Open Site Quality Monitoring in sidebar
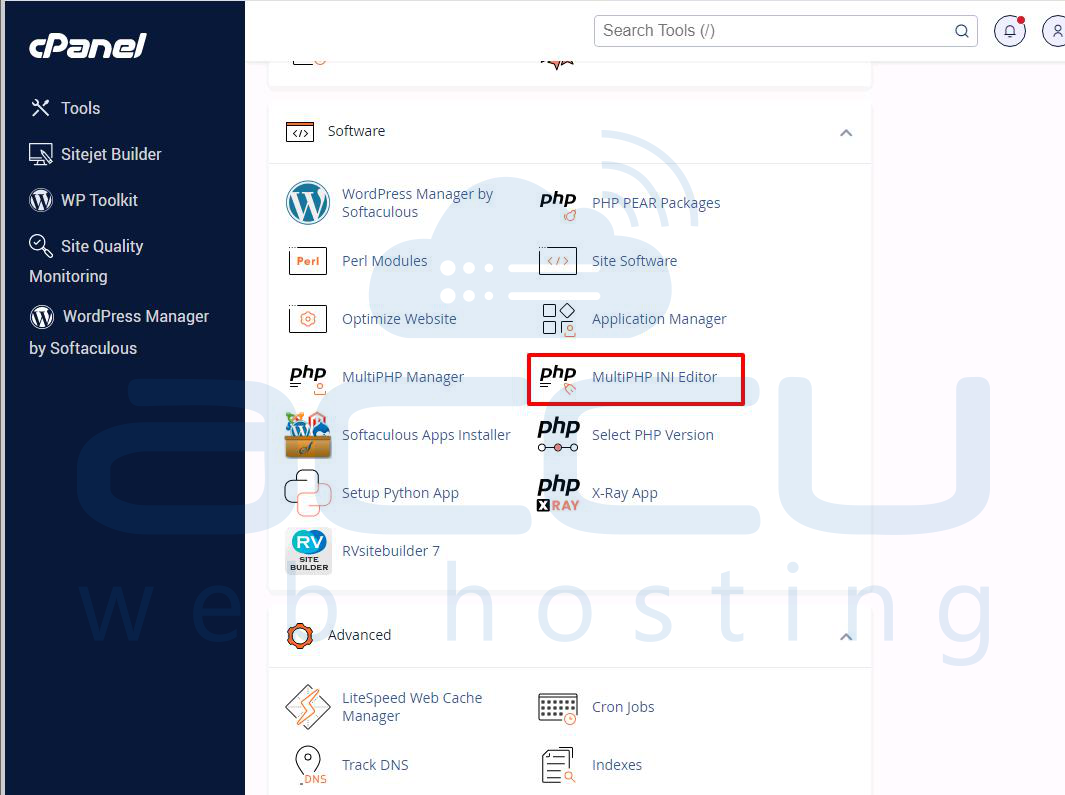 [86, 261]
